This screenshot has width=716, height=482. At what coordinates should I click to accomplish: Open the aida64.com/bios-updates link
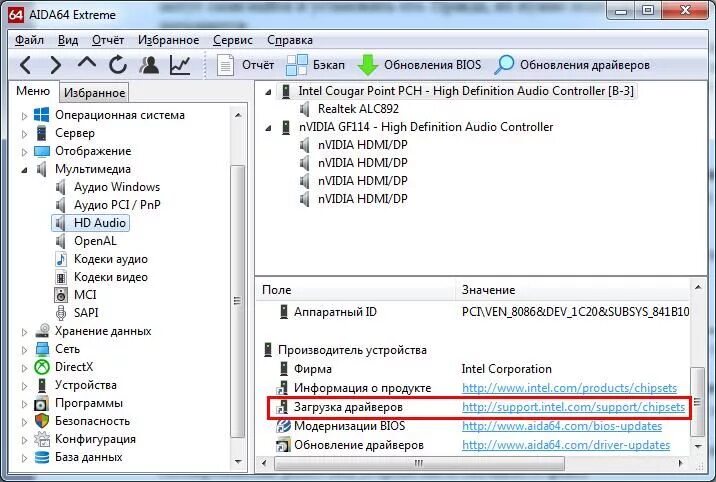[x=562, y=426]
